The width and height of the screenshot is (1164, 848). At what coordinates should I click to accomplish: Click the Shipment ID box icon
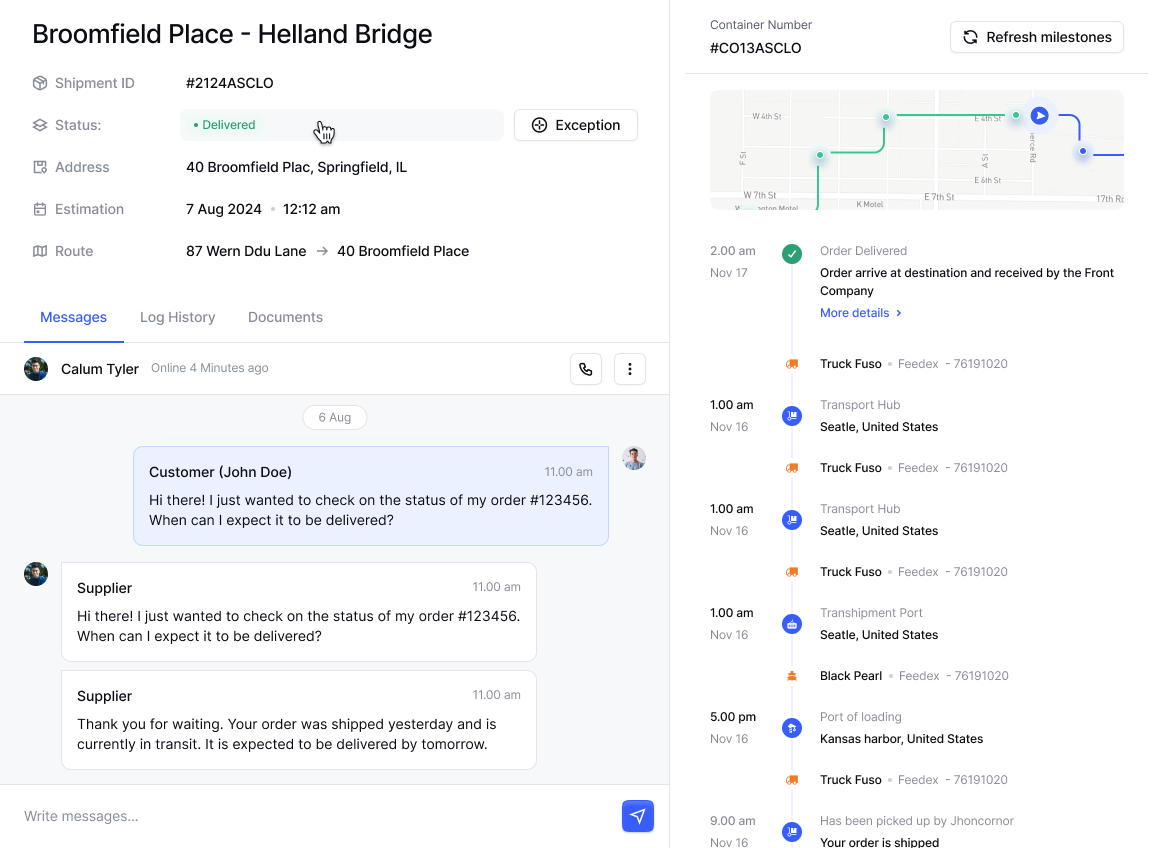point(40,83)
